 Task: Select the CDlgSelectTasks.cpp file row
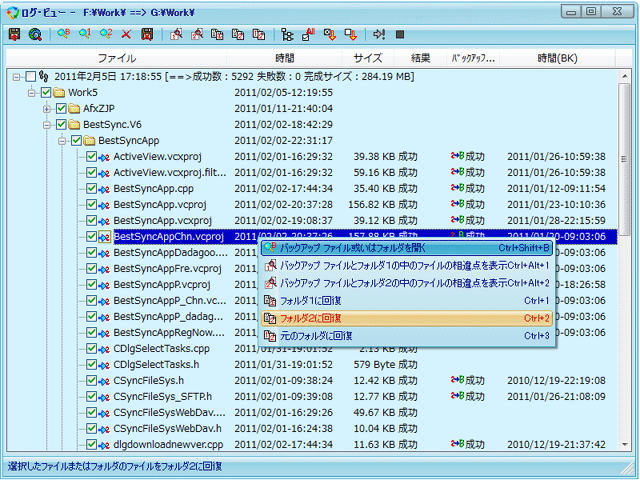[x=312, y=349]
